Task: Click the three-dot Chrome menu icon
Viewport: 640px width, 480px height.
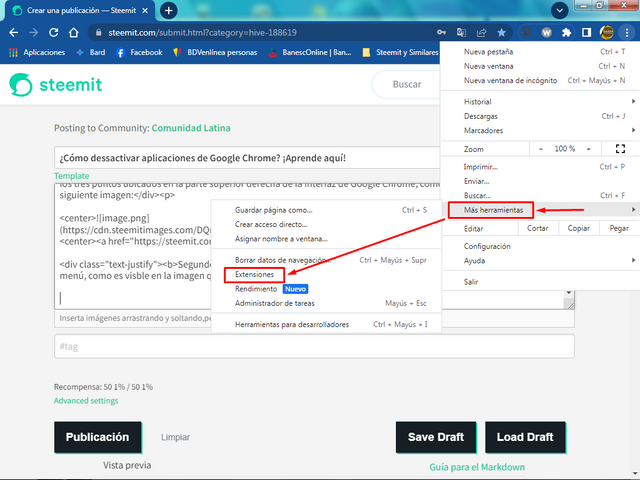Action: [627, 33]
